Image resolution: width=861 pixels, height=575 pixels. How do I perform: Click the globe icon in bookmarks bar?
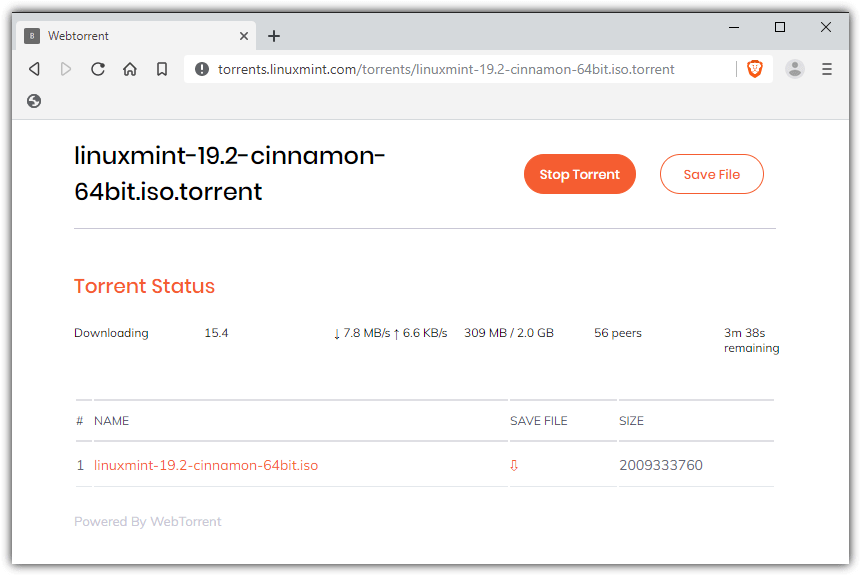tap(34, 101)
